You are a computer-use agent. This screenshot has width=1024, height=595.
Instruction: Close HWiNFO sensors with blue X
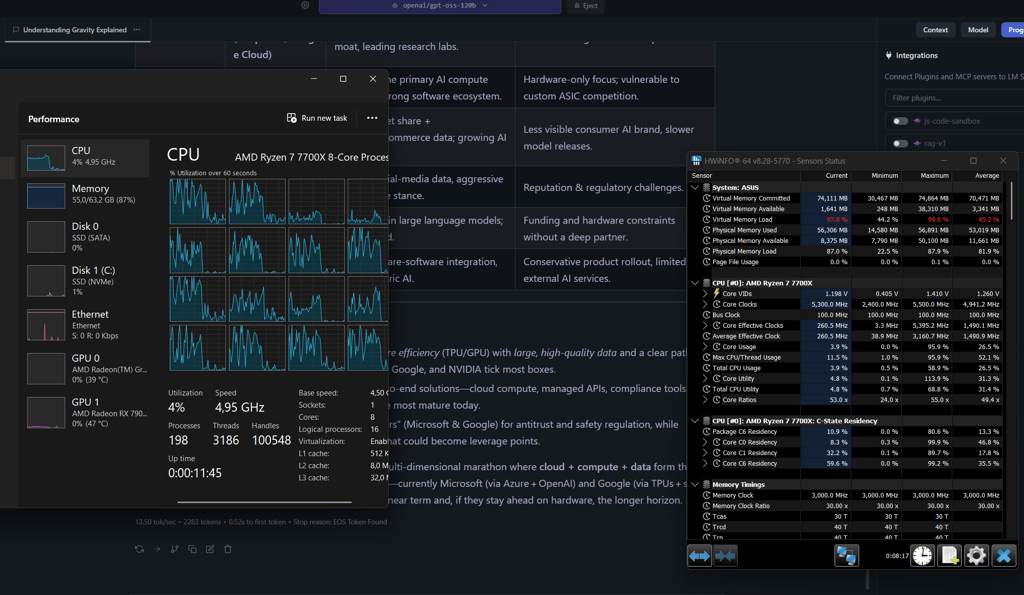click(x=1004, y=556)
